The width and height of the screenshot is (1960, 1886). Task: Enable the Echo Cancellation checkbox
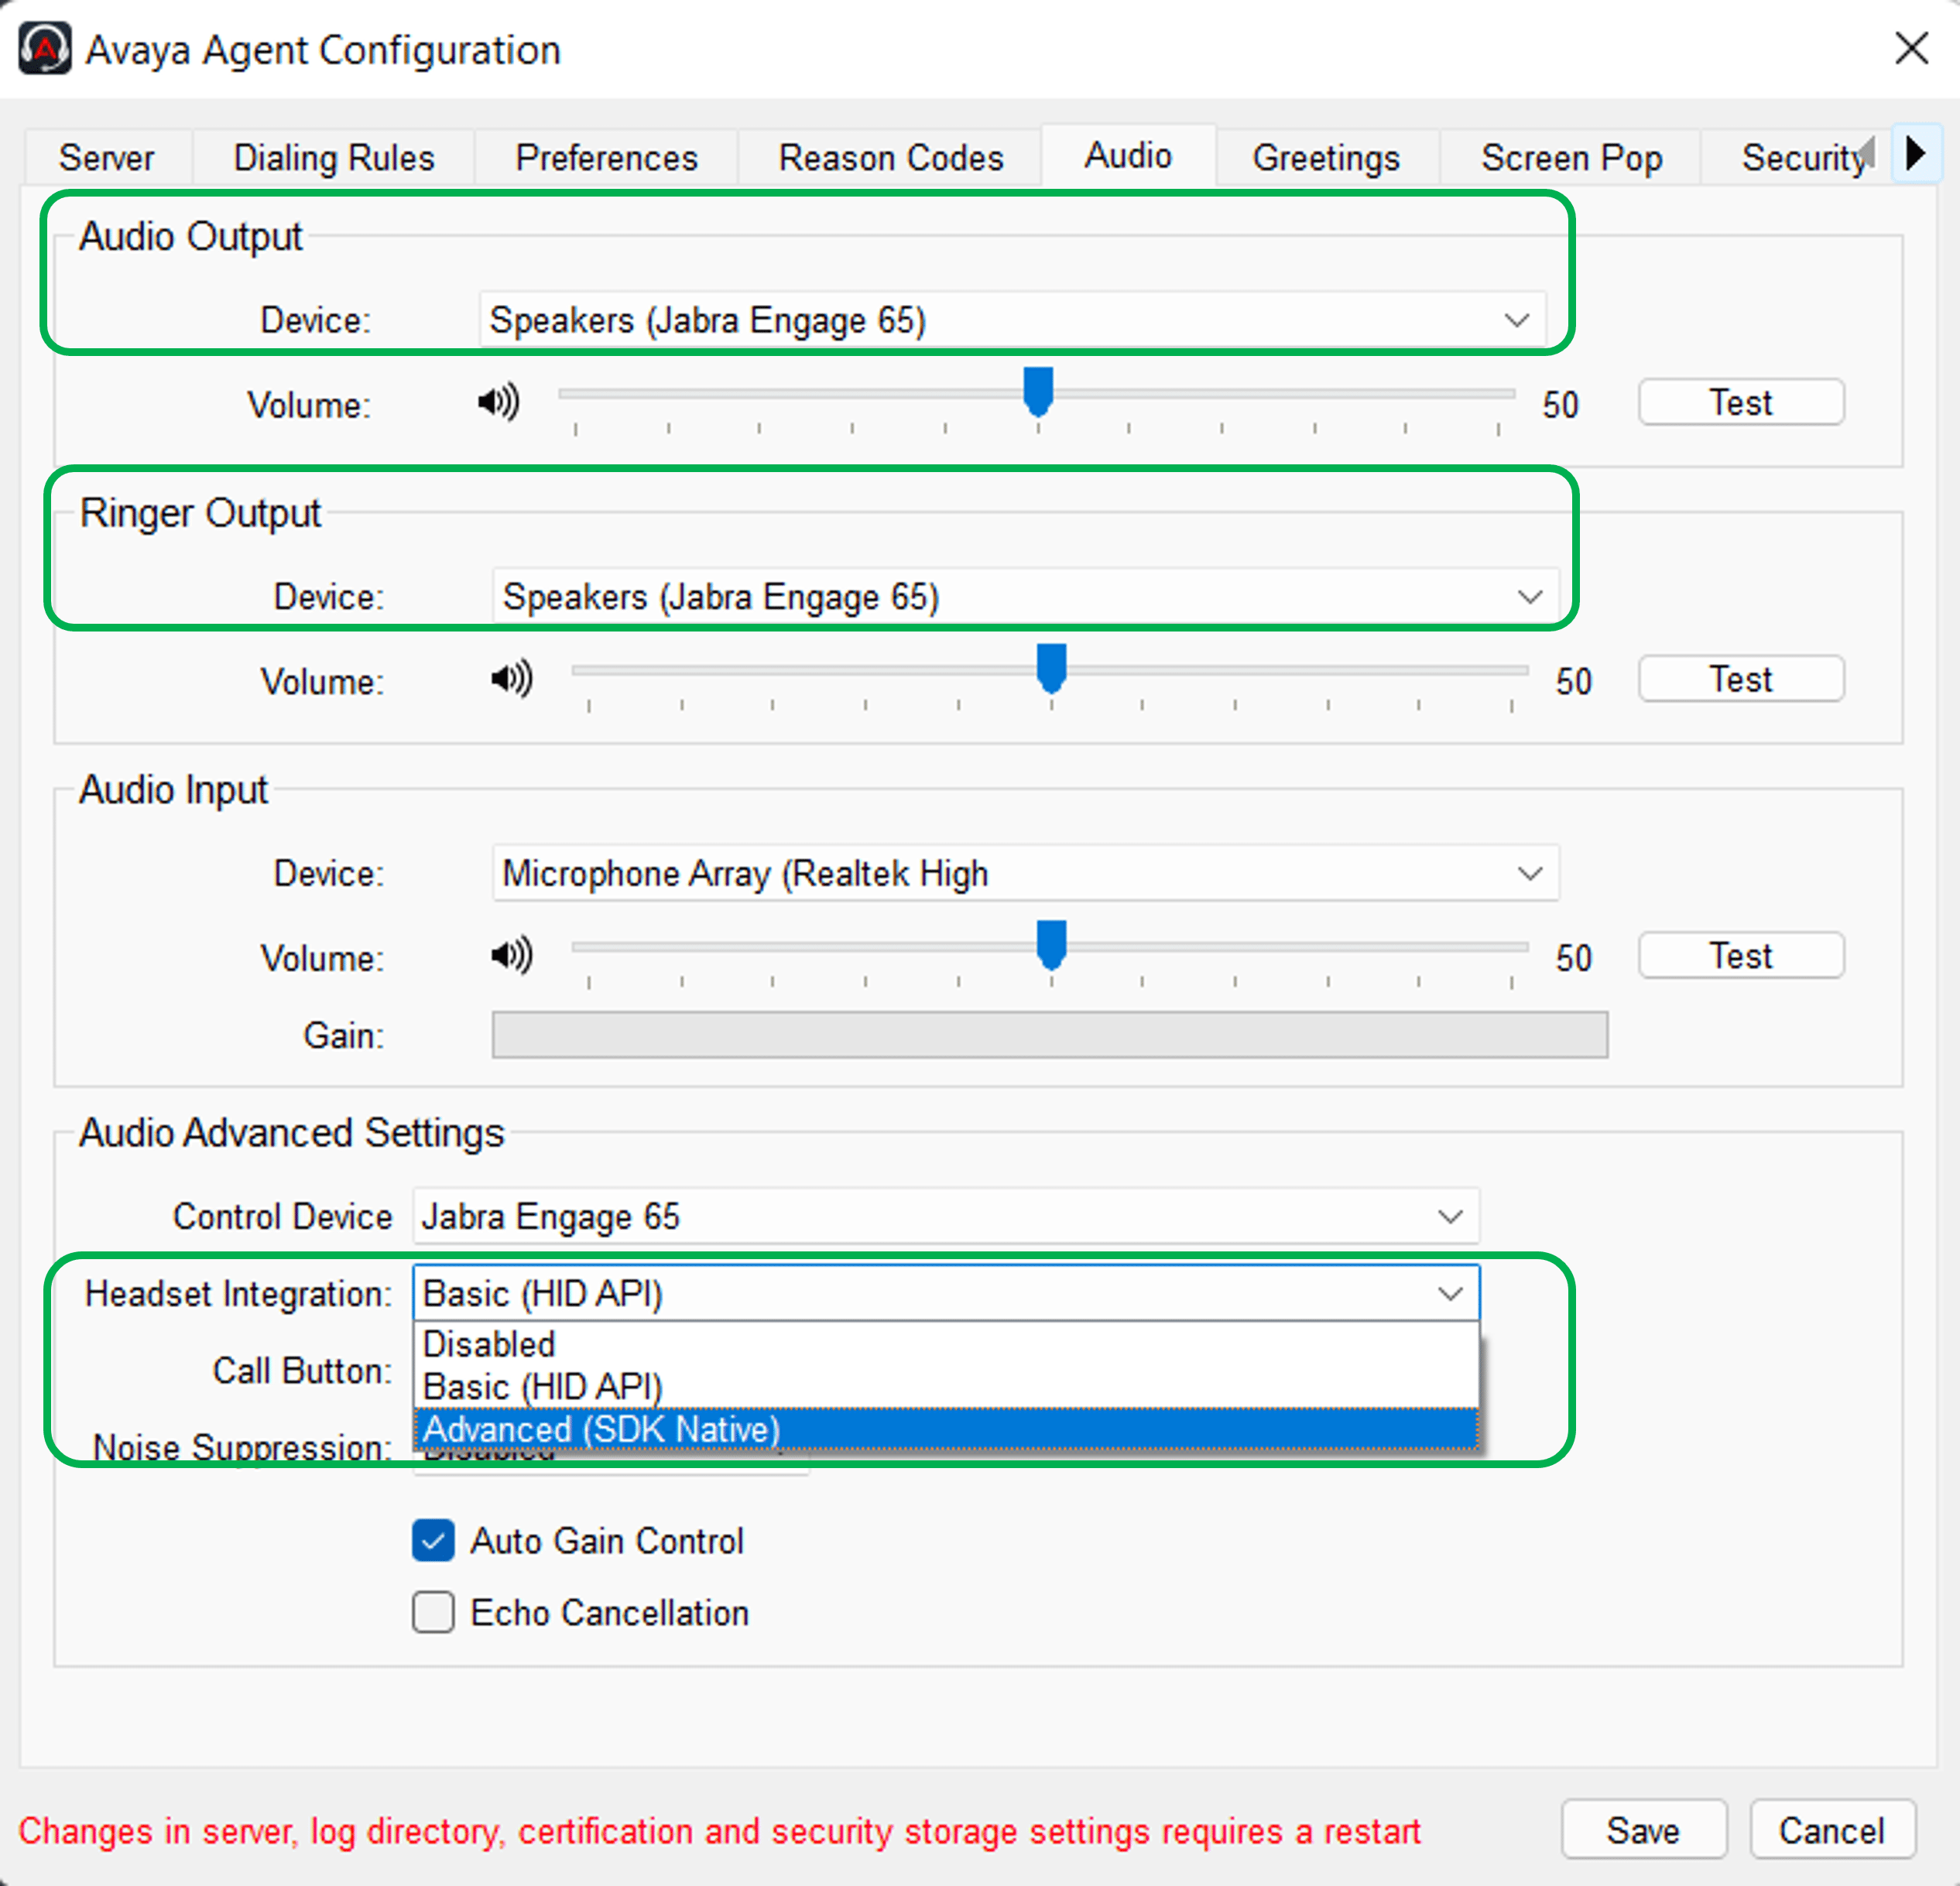[x=433, y=1612]
